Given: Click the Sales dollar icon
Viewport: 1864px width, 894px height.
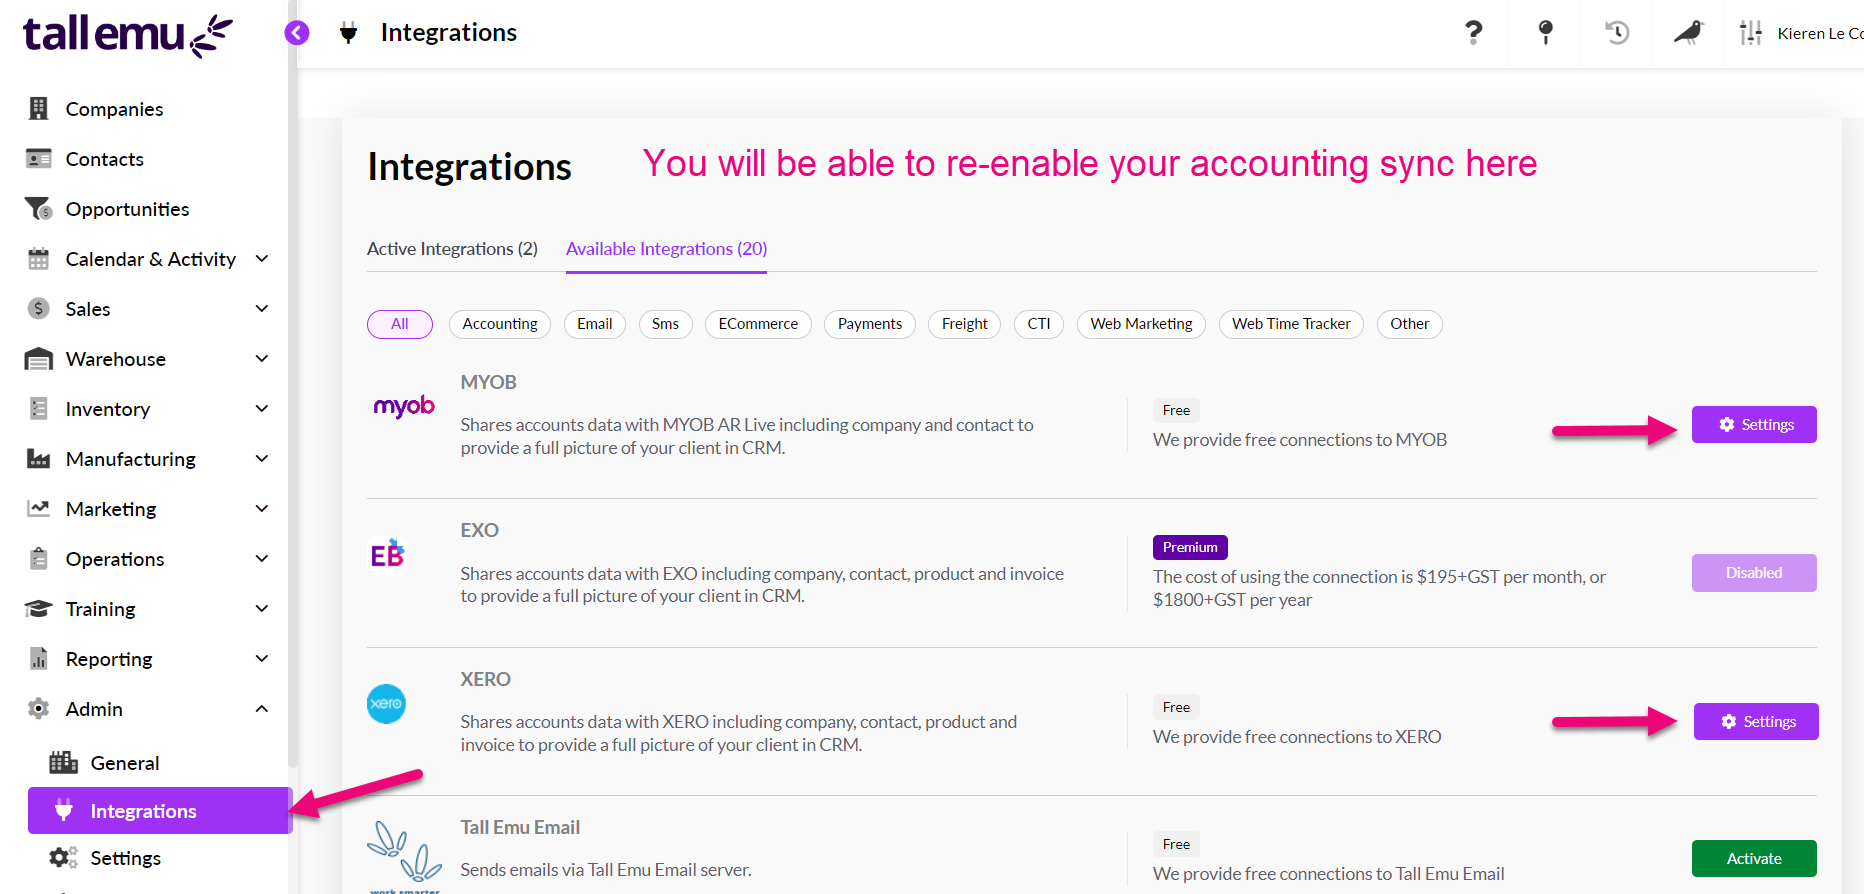Looking at the screenshot, I should 39,308.
